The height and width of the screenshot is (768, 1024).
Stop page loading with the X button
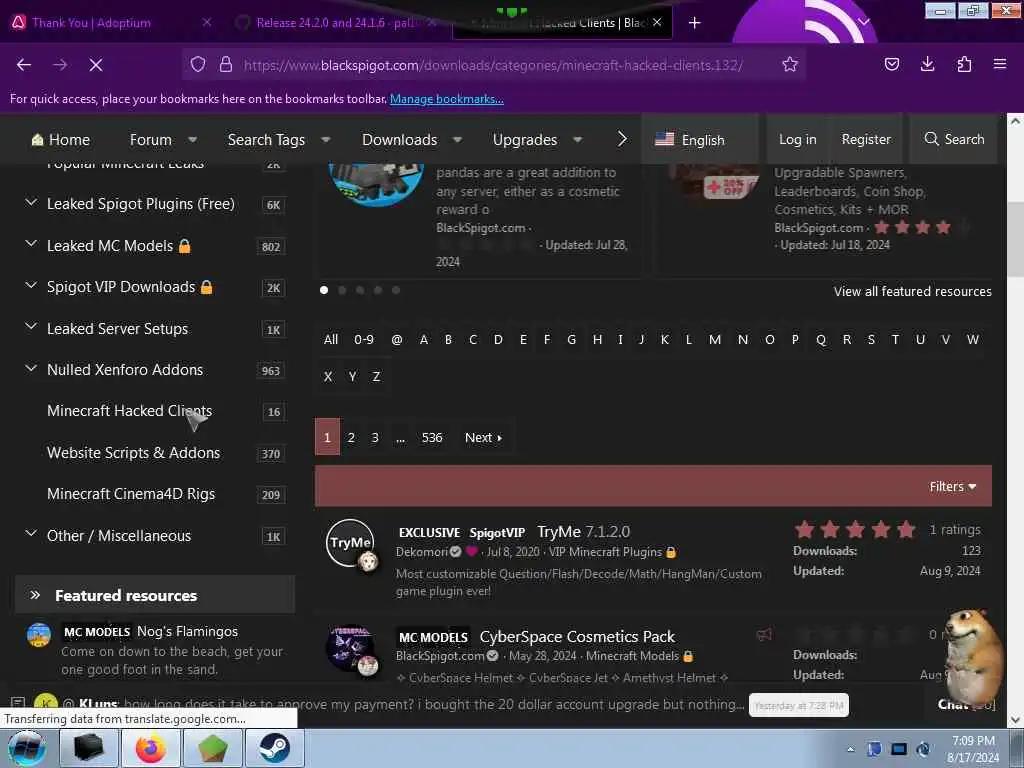pos(95,65)
